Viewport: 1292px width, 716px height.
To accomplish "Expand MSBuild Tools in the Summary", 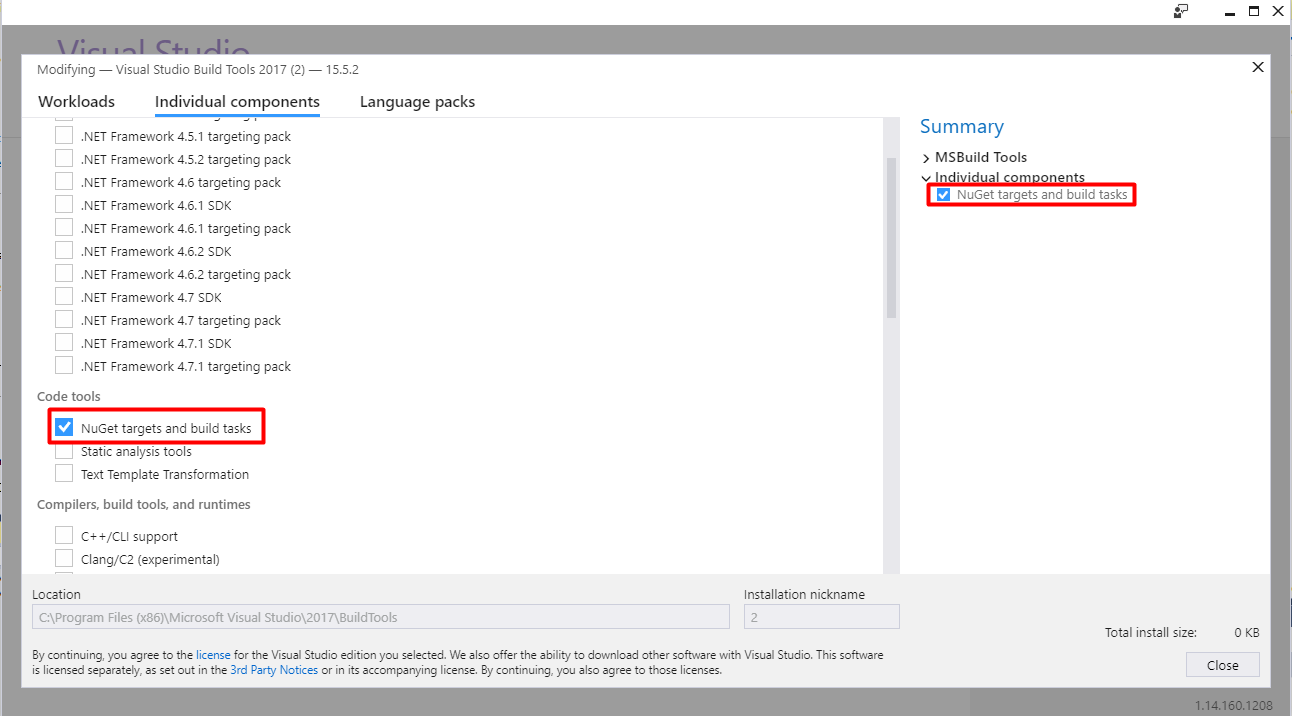I will [926, 158].
